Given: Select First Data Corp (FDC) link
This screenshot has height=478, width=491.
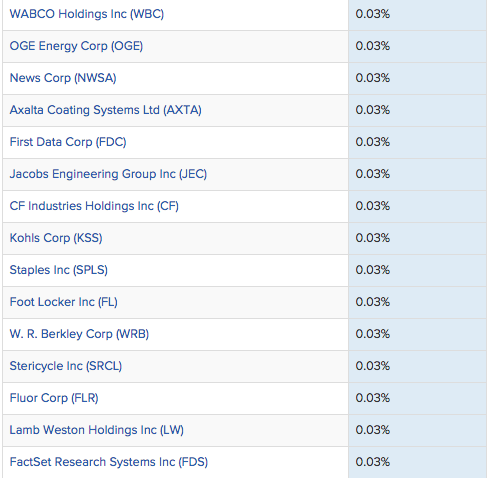Looking at the screenshot, I should pos(68,142).
